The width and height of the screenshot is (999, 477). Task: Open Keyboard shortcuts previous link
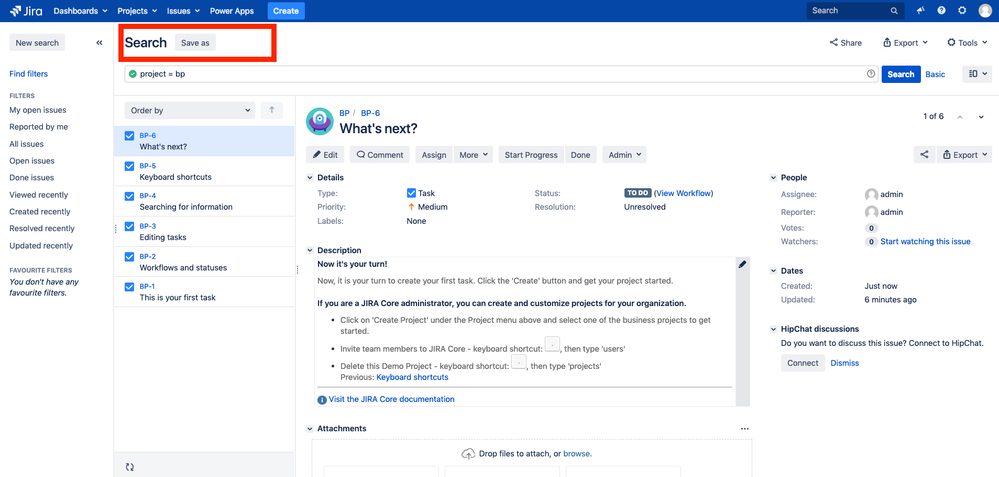pyautogui.click(x=412, y=377)
